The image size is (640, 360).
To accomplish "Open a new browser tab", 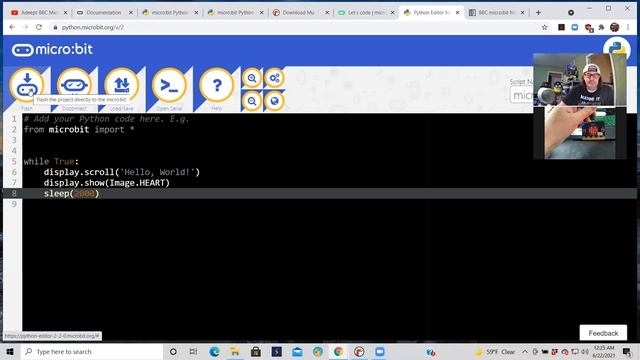I will click(538, 13).
